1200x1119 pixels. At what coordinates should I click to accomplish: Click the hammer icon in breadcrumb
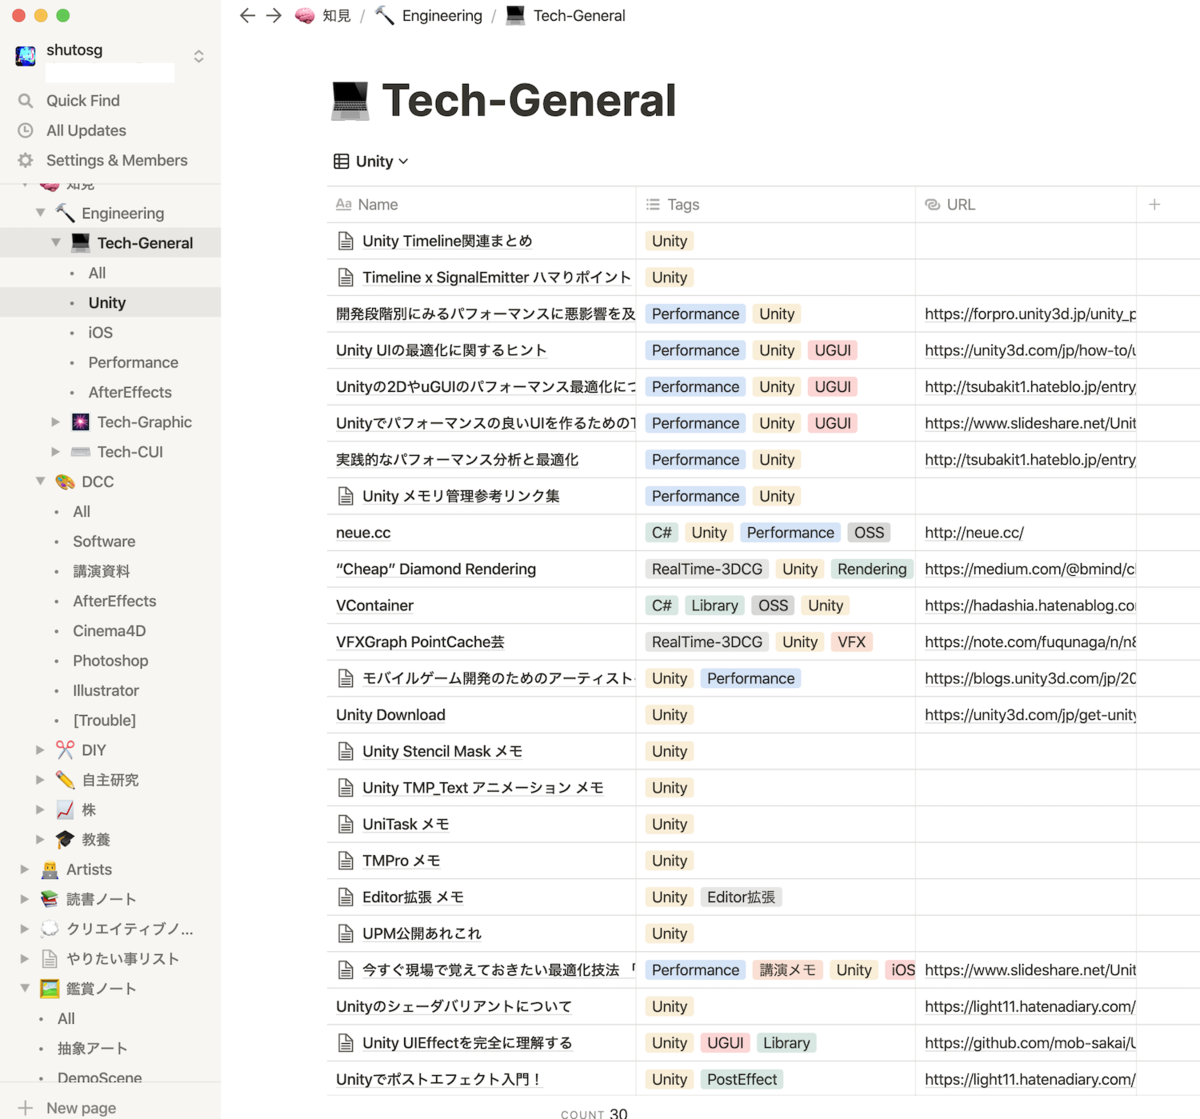click(384, 16)
